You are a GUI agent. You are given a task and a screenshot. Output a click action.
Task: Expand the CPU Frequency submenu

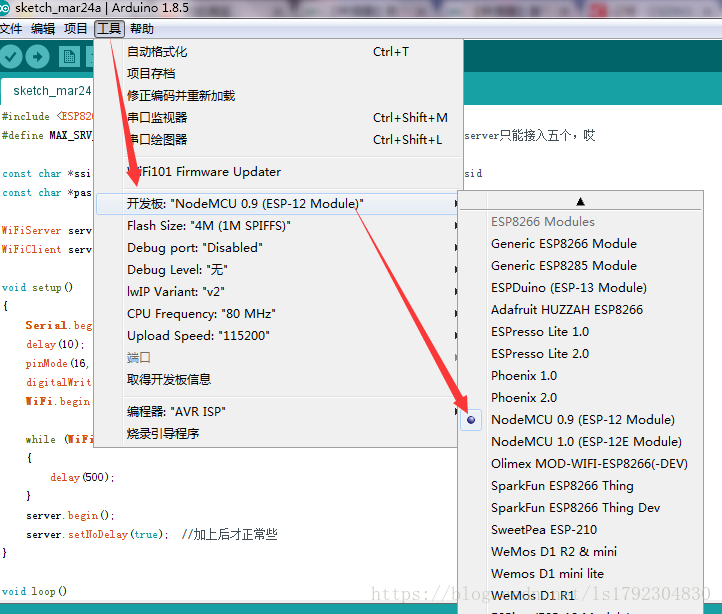point(277,314)
